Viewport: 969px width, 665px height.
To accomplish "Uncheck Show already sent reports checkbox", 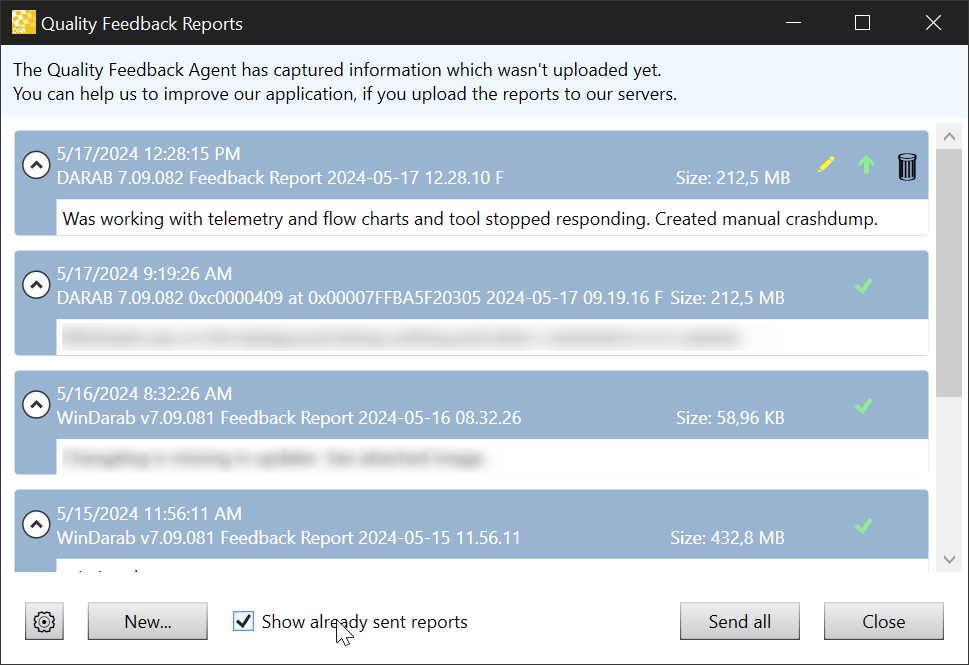I will [x=243, y=621].
